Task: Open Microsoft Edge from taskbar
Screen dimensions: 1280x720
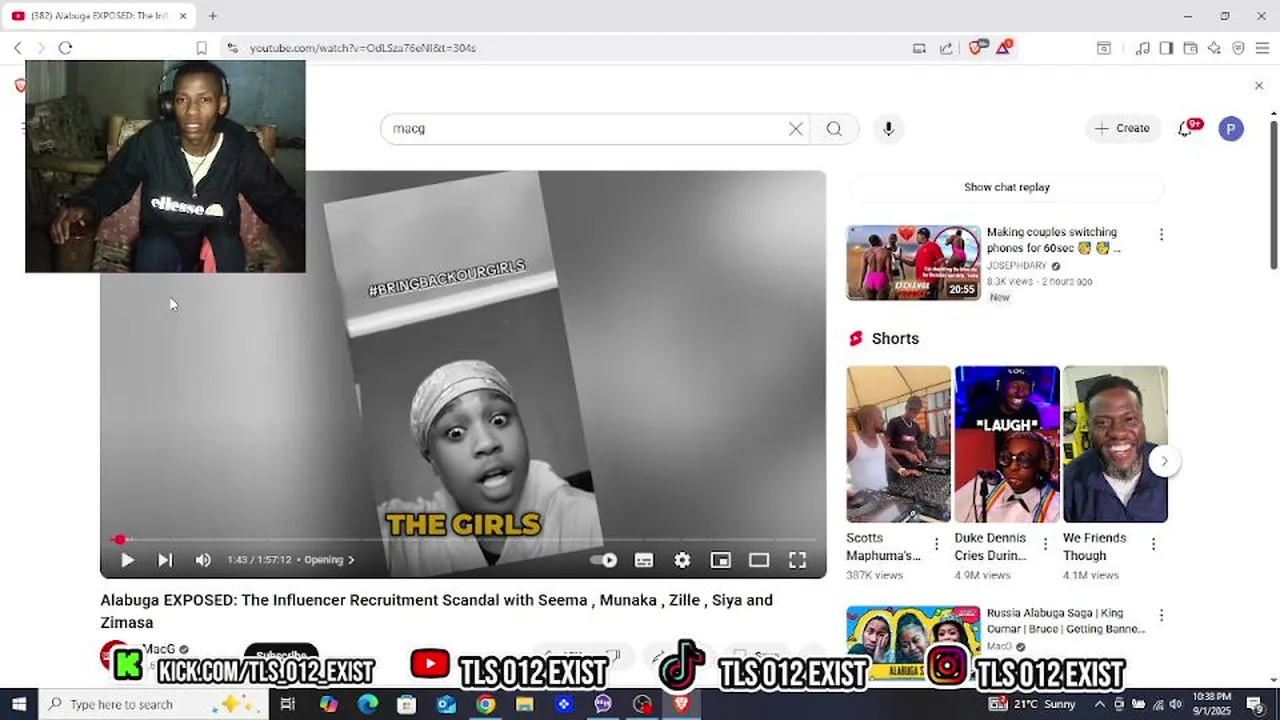Action: [x=367, y=704]
